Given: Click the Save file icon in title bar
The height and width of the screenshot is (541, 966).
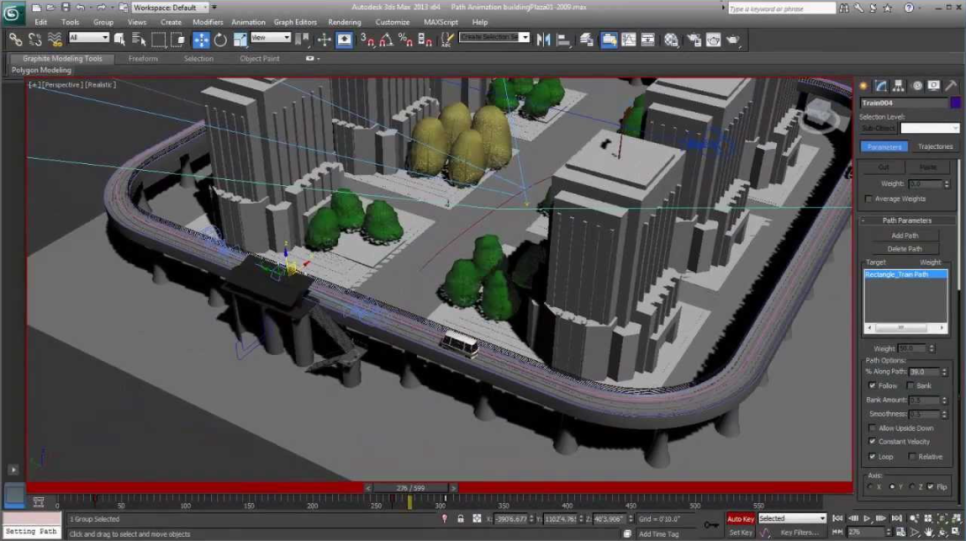Looking at the screenshot, I should click(65, 7).
